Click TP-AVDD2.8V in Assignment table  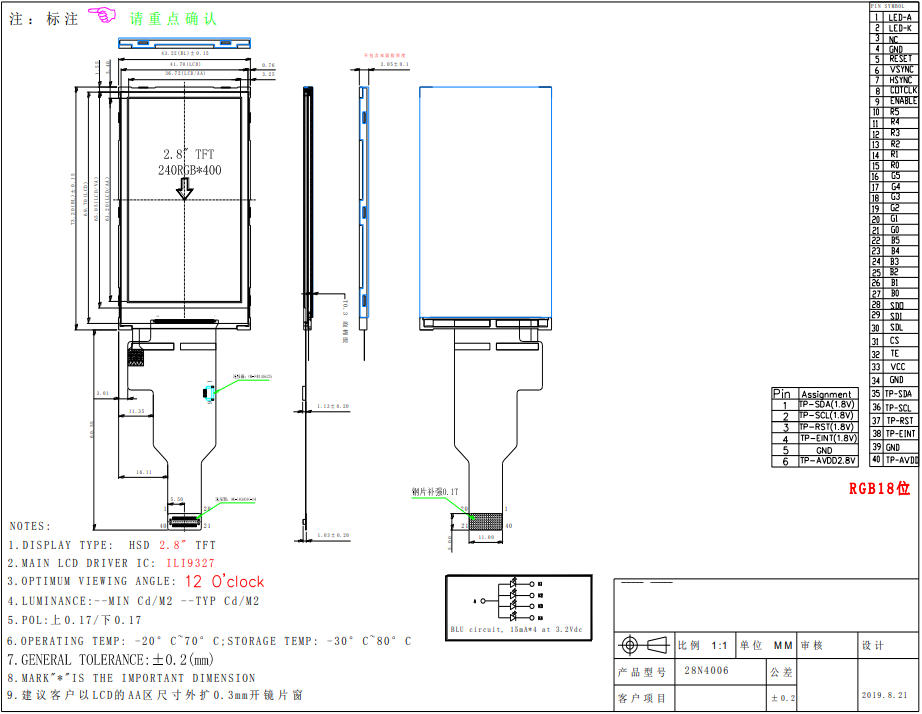click(x=826, y=461)
